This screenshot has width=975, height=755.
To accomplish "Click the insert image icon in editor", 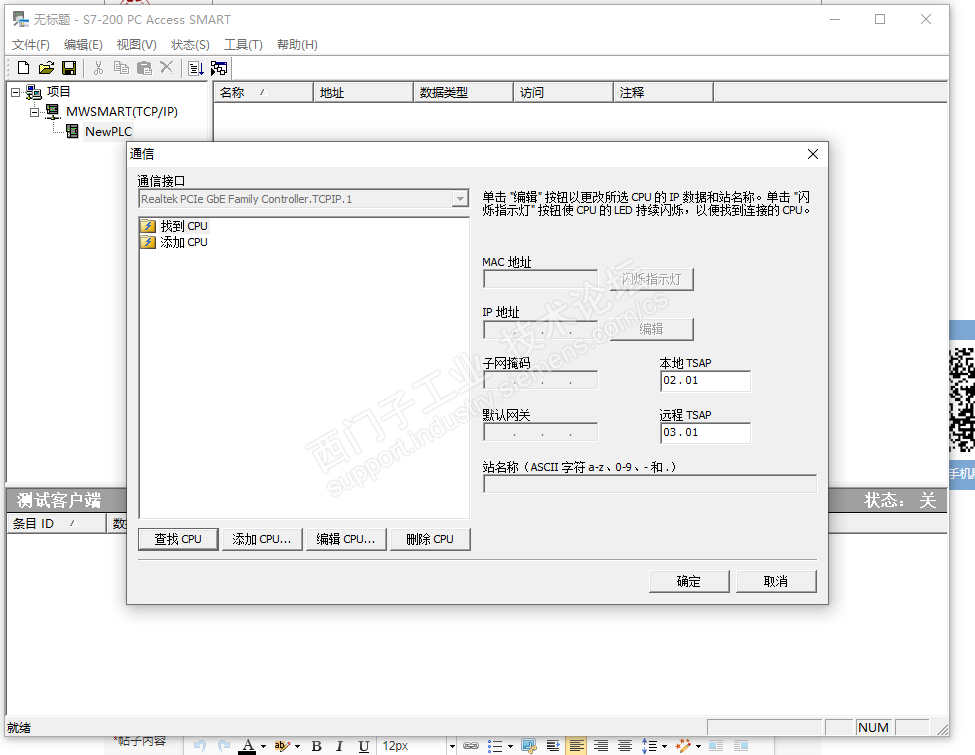I will point(529,746).
